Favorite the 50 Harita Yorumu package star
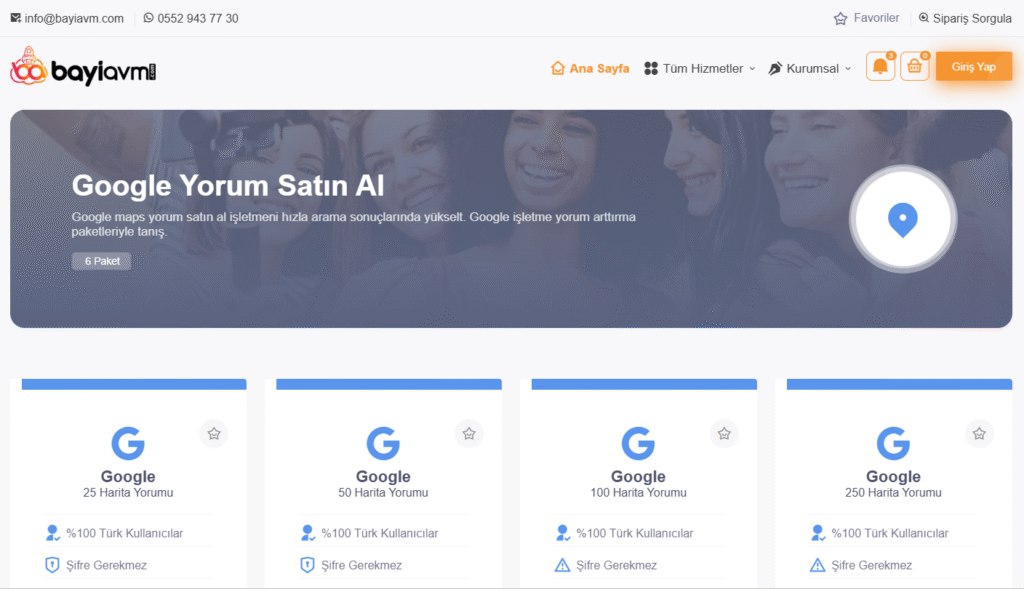Viewport: 1024px width, 589px height. click(468, 433)
